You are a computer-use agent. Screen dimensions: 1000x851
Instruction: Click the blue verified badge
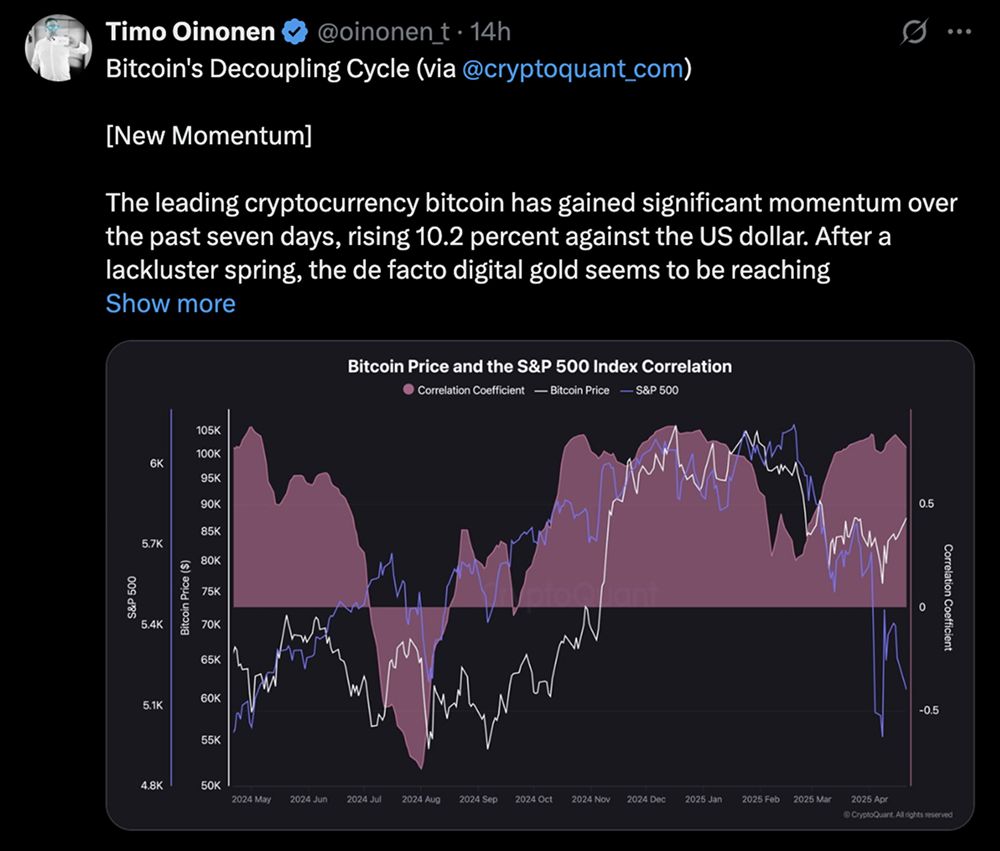[x=293, y=33]
